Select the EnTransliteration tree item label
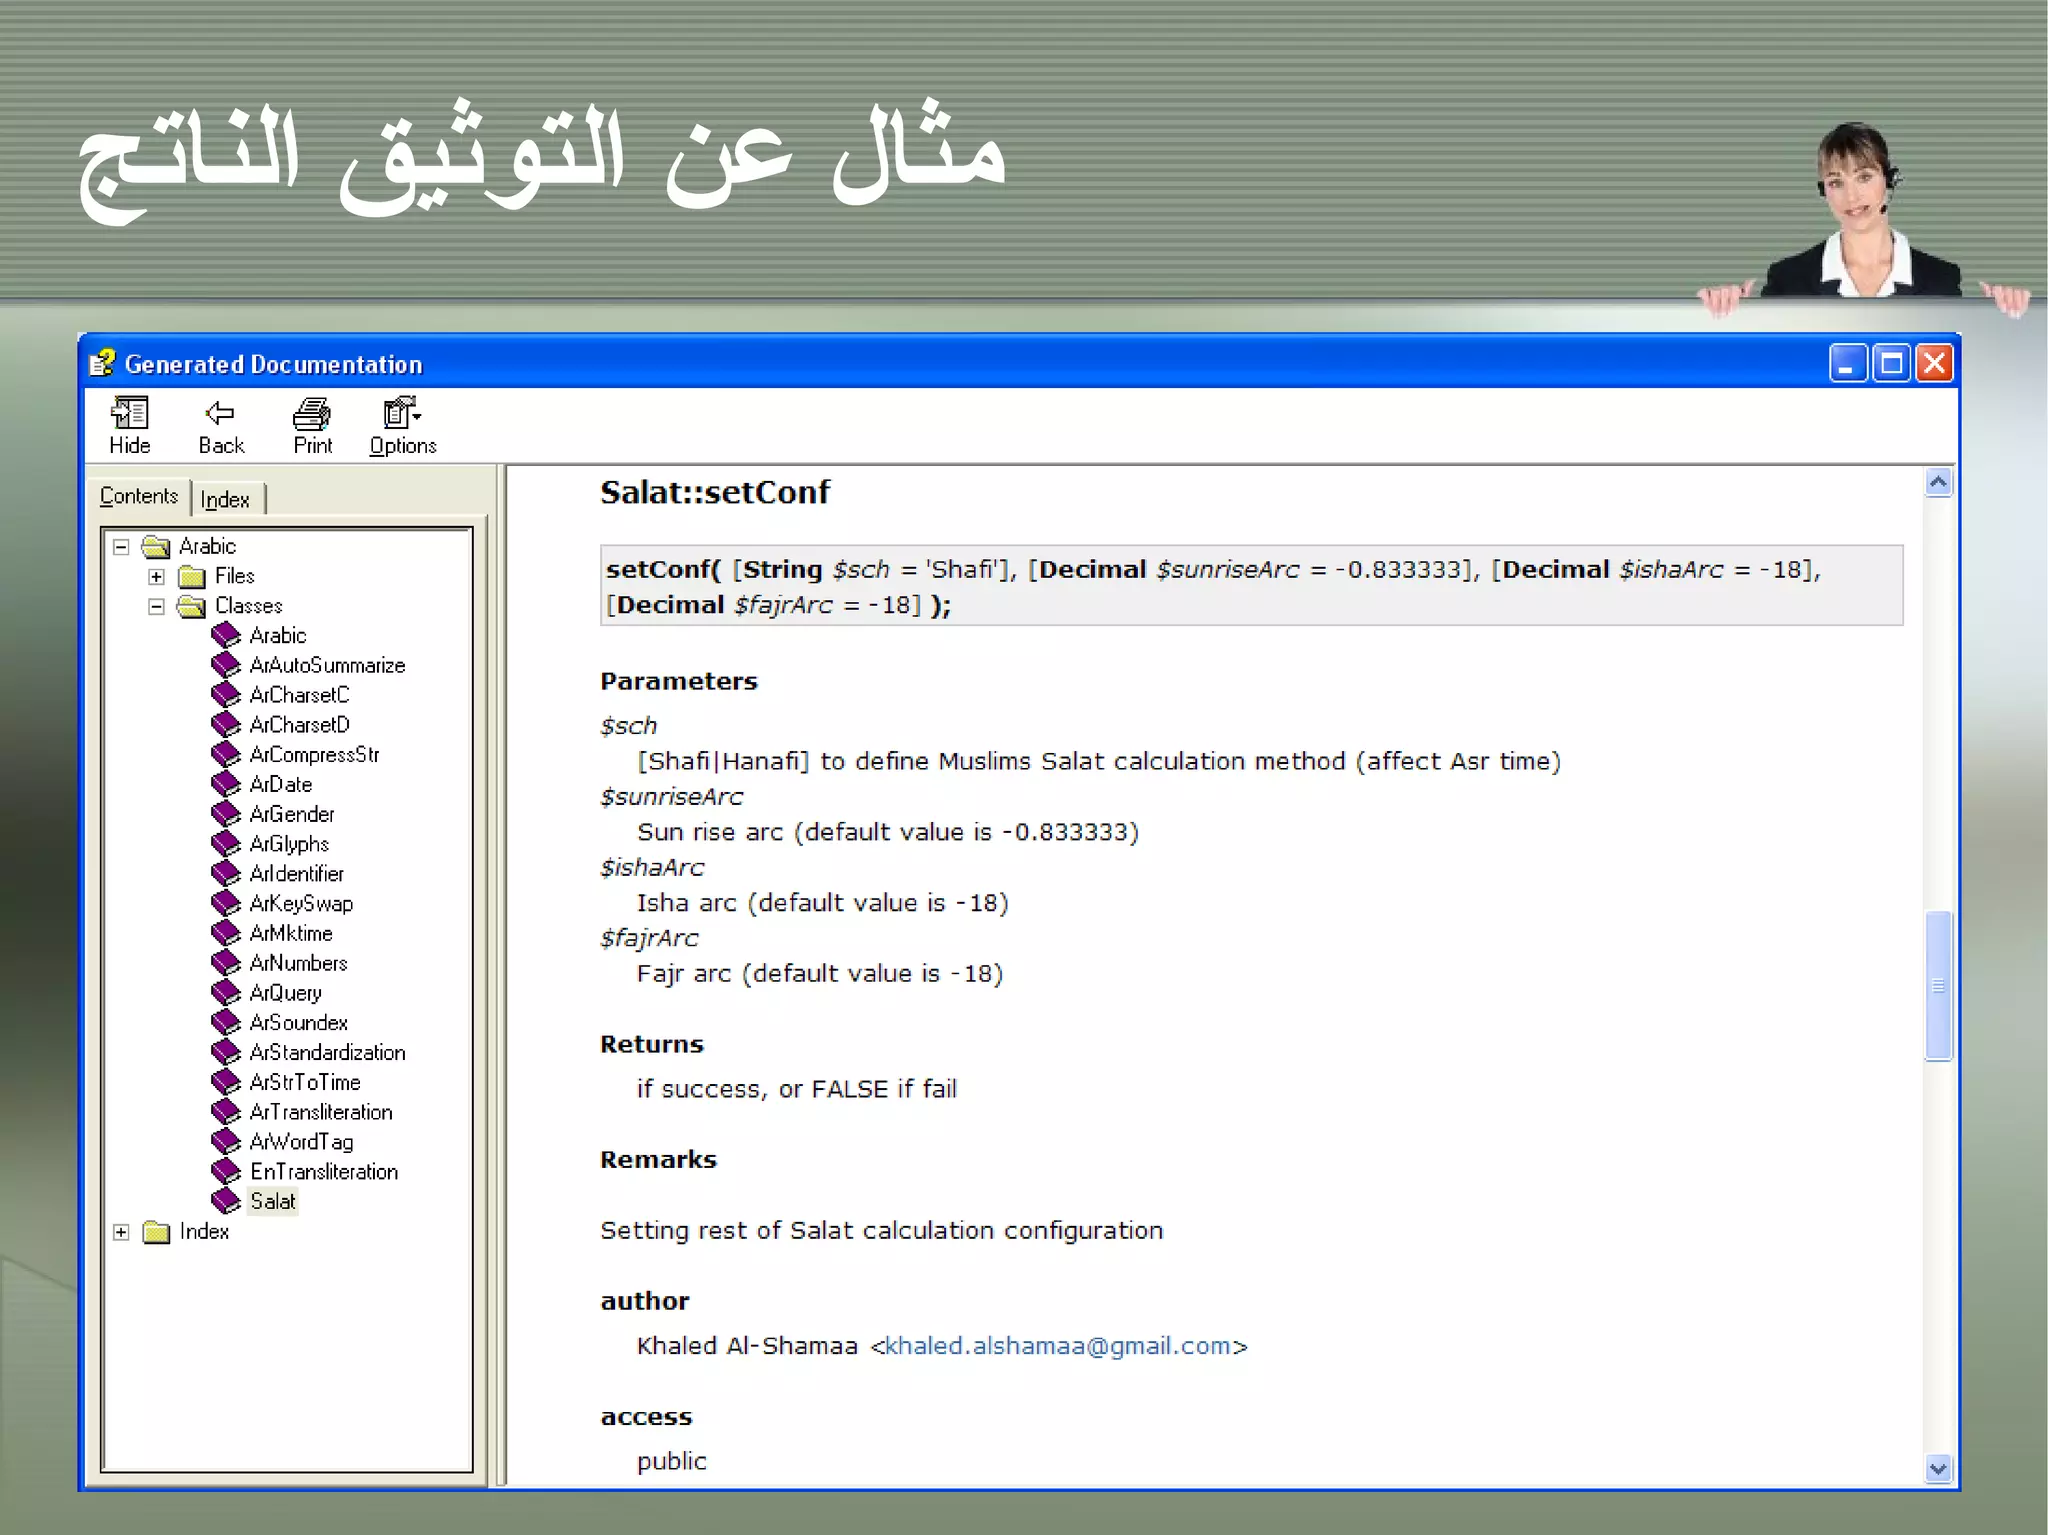Image resolution: width=2048 pixels, height=1535 pixels. coord(324,1171)
